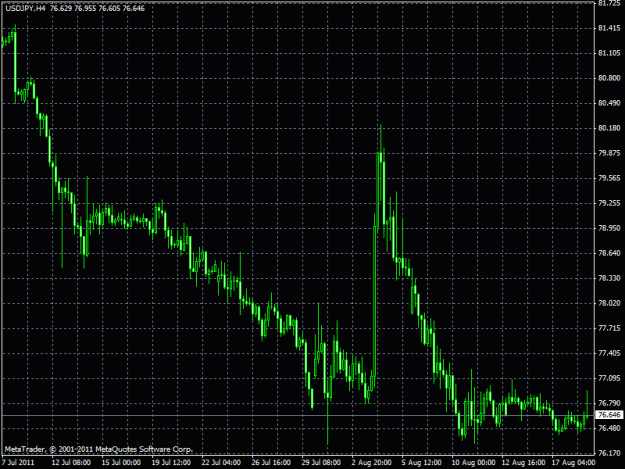Image resolution: width=625 pixels, height=469 pixels.
Task: Click the 77.095 price axis label
Action: (x=609, y=378)
